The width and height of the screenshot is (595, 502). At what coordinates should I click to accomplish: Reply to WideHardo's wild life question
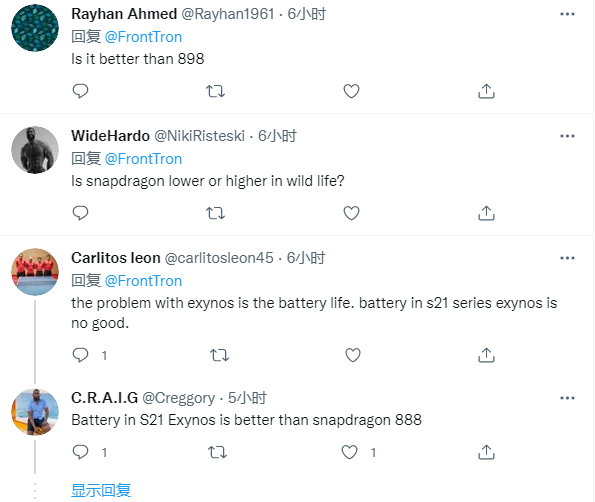(80, 213)
